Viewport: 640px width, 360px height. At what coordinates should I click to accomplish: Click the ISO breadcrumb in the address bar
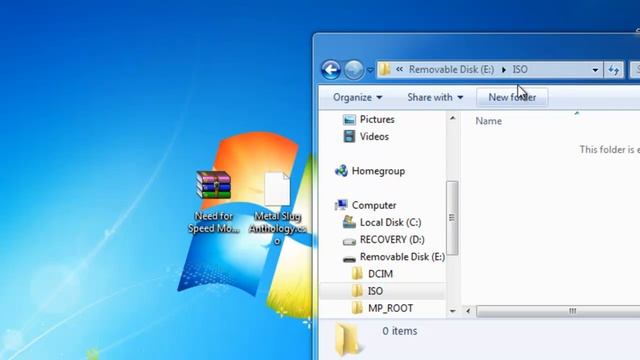coord(520,69)
